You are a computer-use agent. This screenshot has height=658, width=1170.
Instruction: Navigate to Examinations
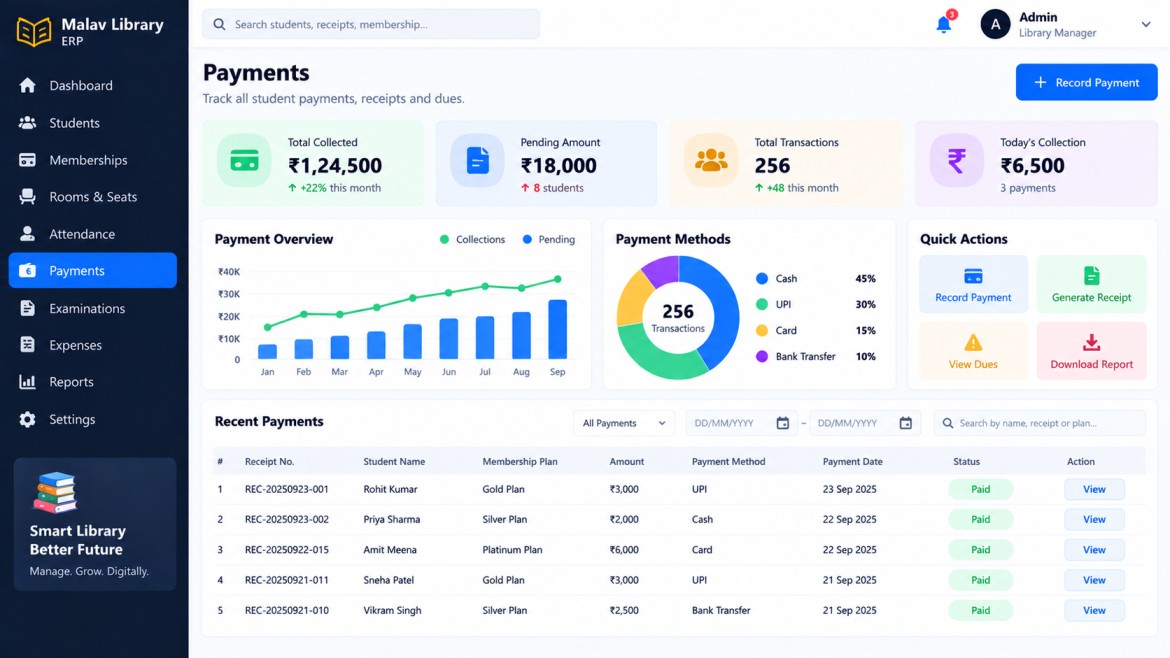[93, 308]
